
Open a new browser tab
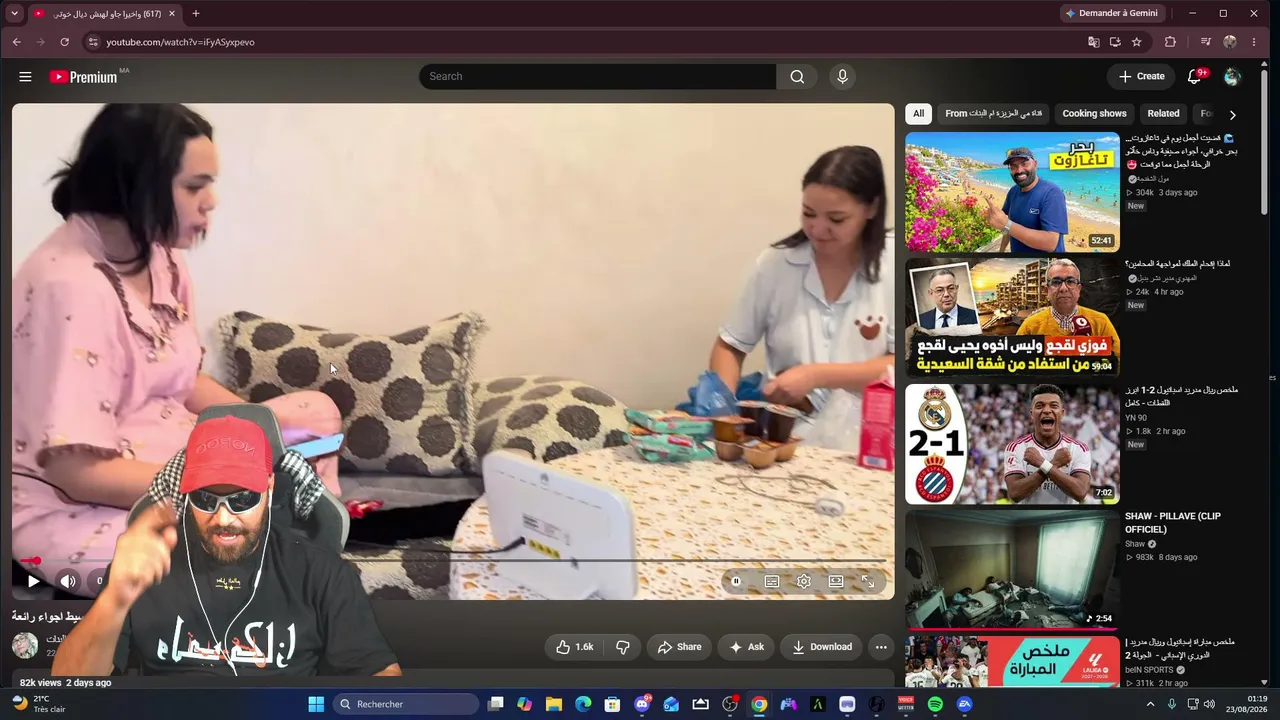click(196, 14)
